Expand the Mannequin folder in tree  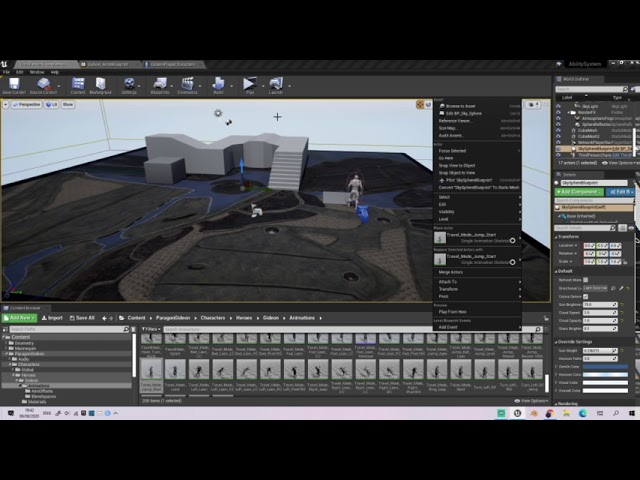[x=7, y=349]
